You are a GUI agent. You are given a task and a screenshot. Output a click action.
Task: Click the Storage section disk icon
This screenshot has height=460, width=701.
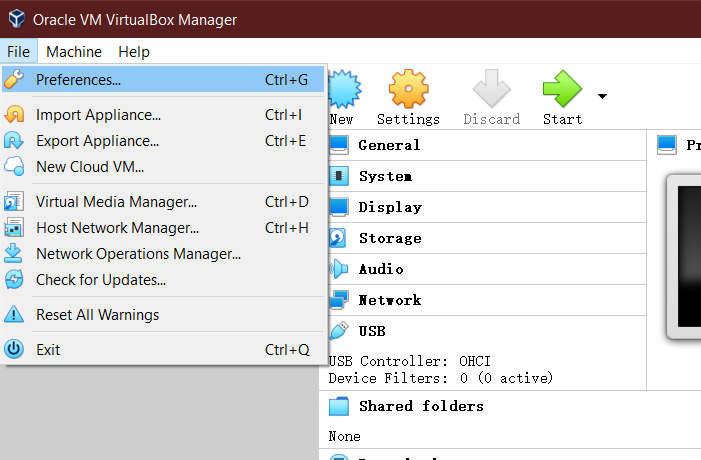pos(338,238)
